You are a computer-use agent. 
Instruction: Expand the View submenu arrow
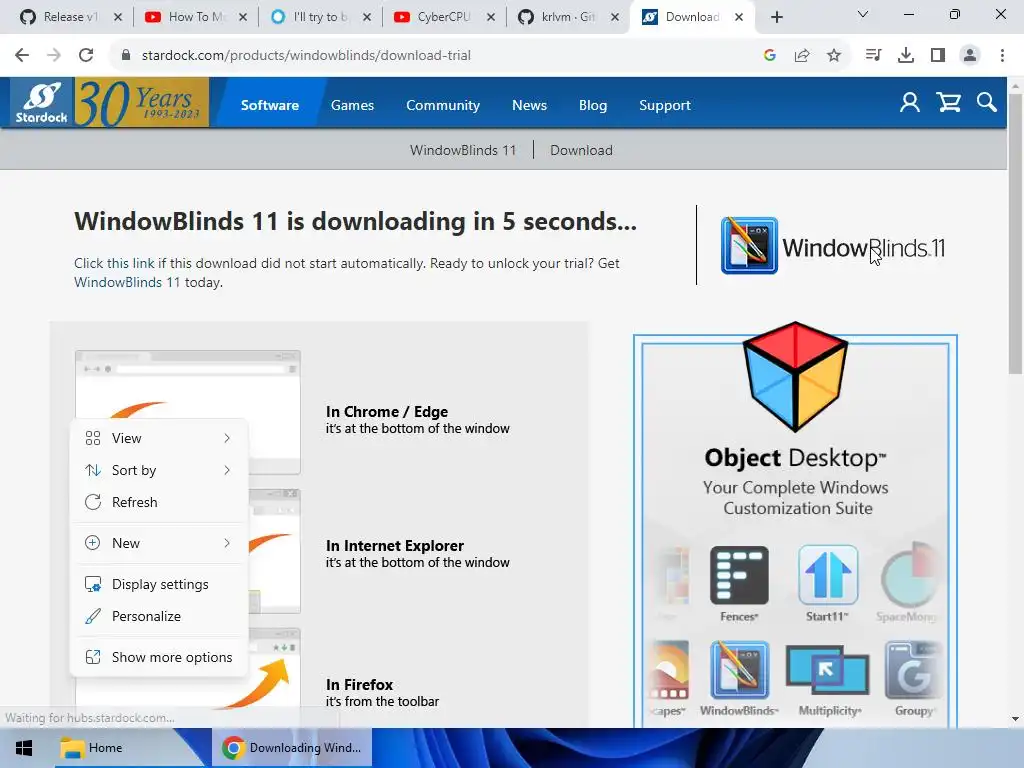coord(227,438)
